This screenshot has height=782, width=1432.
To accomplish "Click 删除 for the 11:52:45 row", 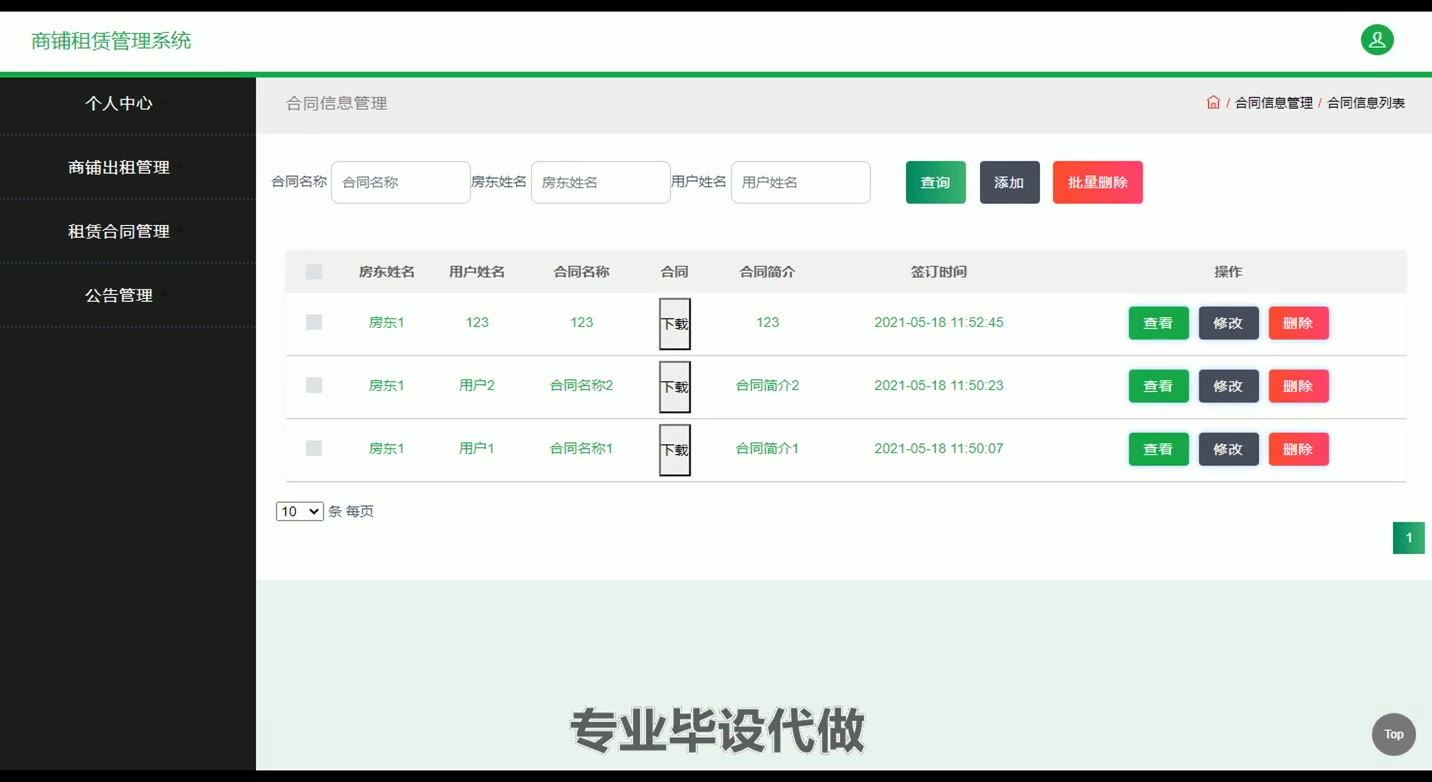I will 1299,323.
